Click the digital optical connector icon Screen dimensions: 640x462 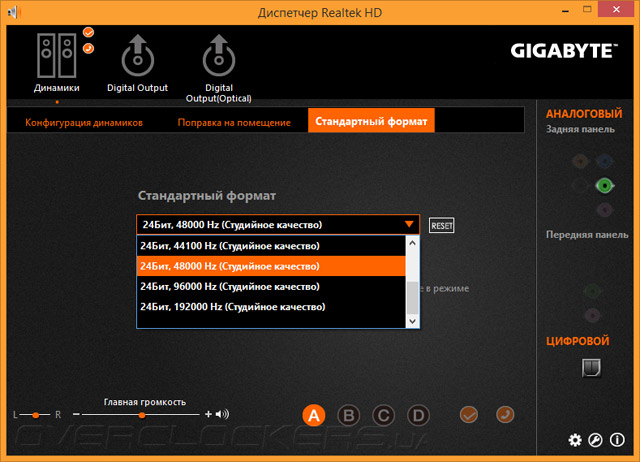[591, 368]
